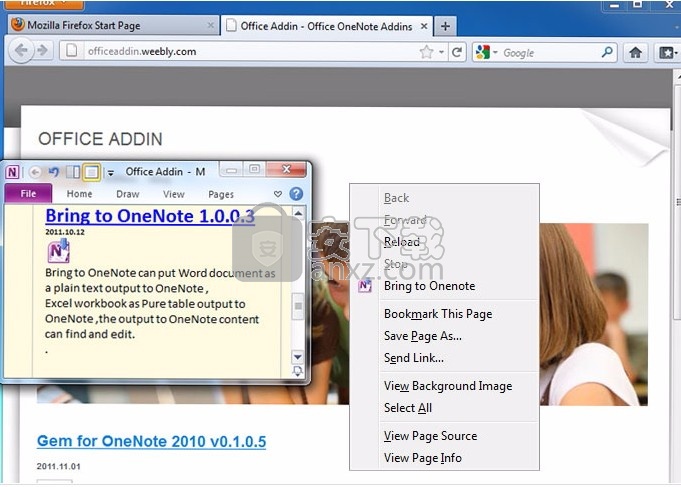Click the bookmark star in address bar

(x=426, y=52)
